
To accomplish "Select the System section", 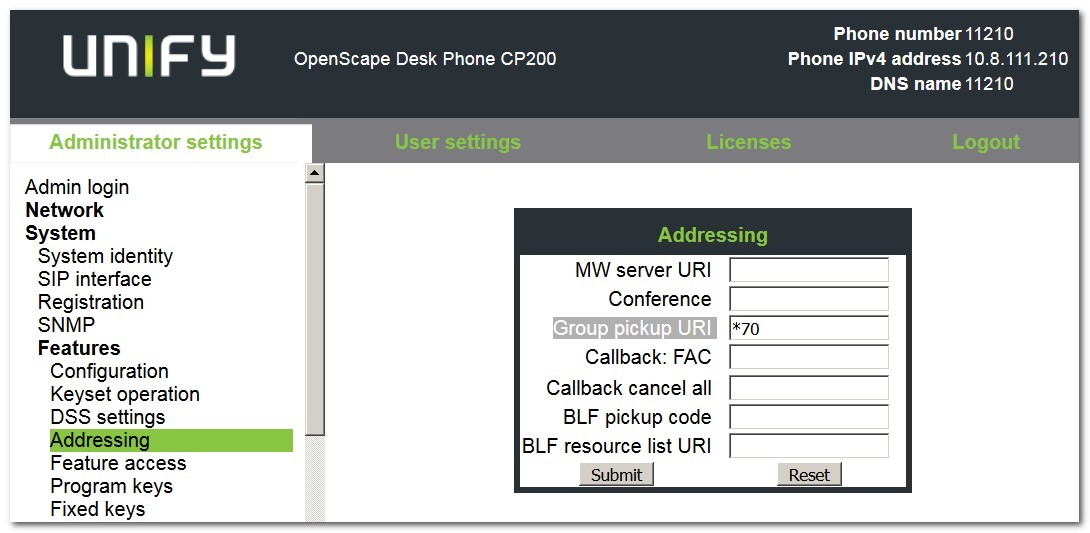I will (x=60, y=233).
